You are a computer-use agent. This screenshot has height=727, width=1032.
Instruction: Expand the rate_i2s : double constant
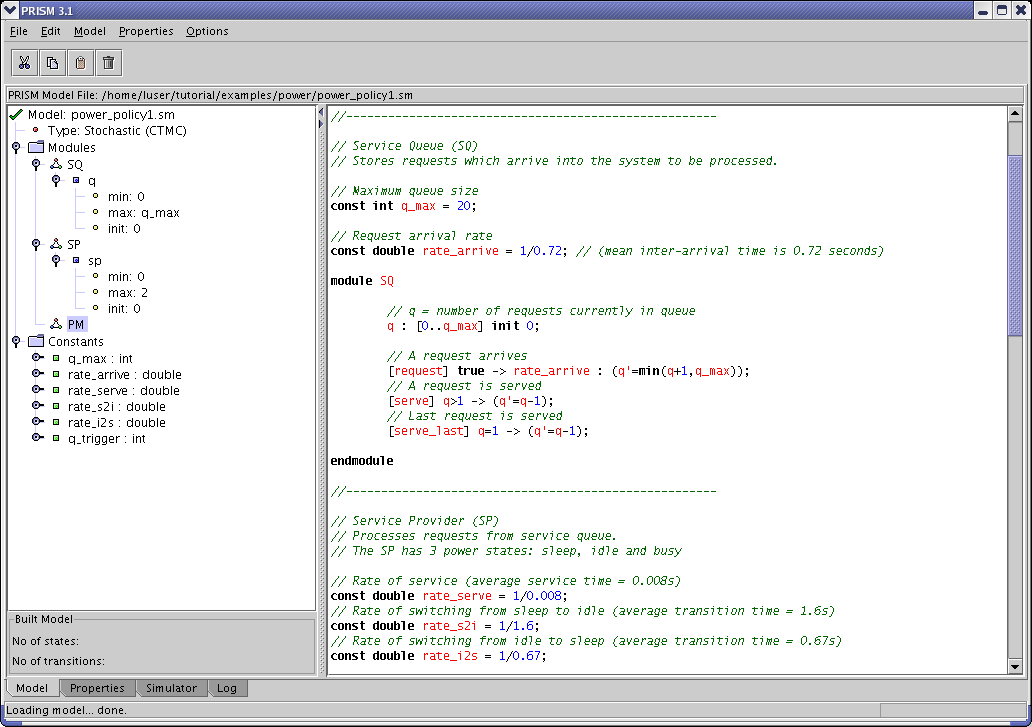pyautogui.click(x=38, y=422)
